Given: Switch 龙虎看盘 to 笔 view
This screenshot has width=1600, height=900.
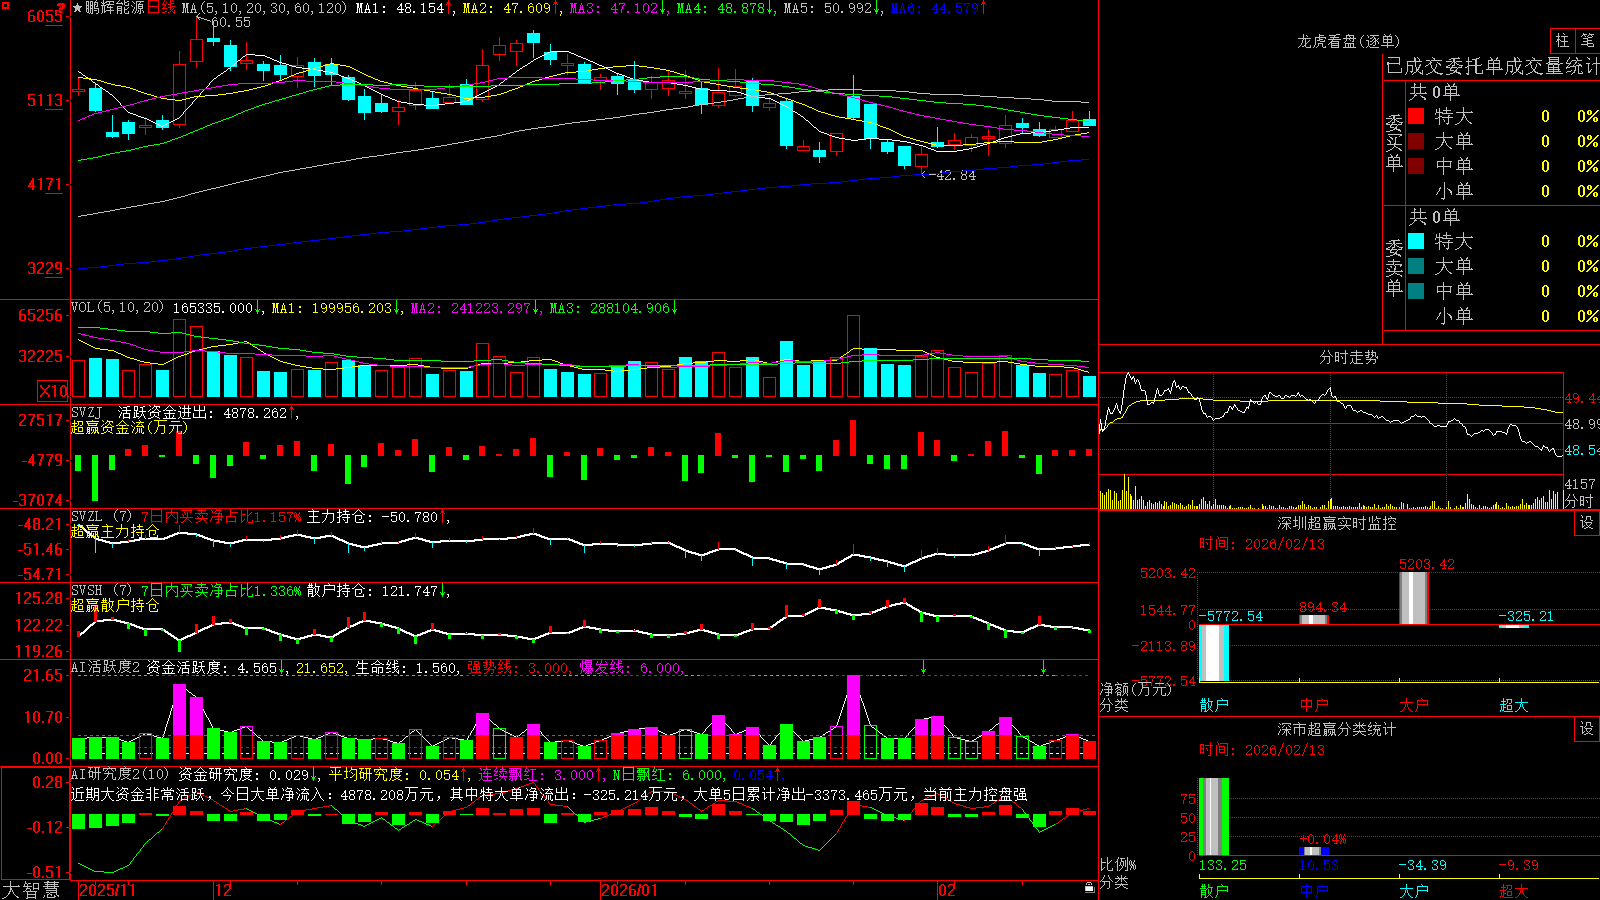Looking at the screenshot, I should [1587, 40].
